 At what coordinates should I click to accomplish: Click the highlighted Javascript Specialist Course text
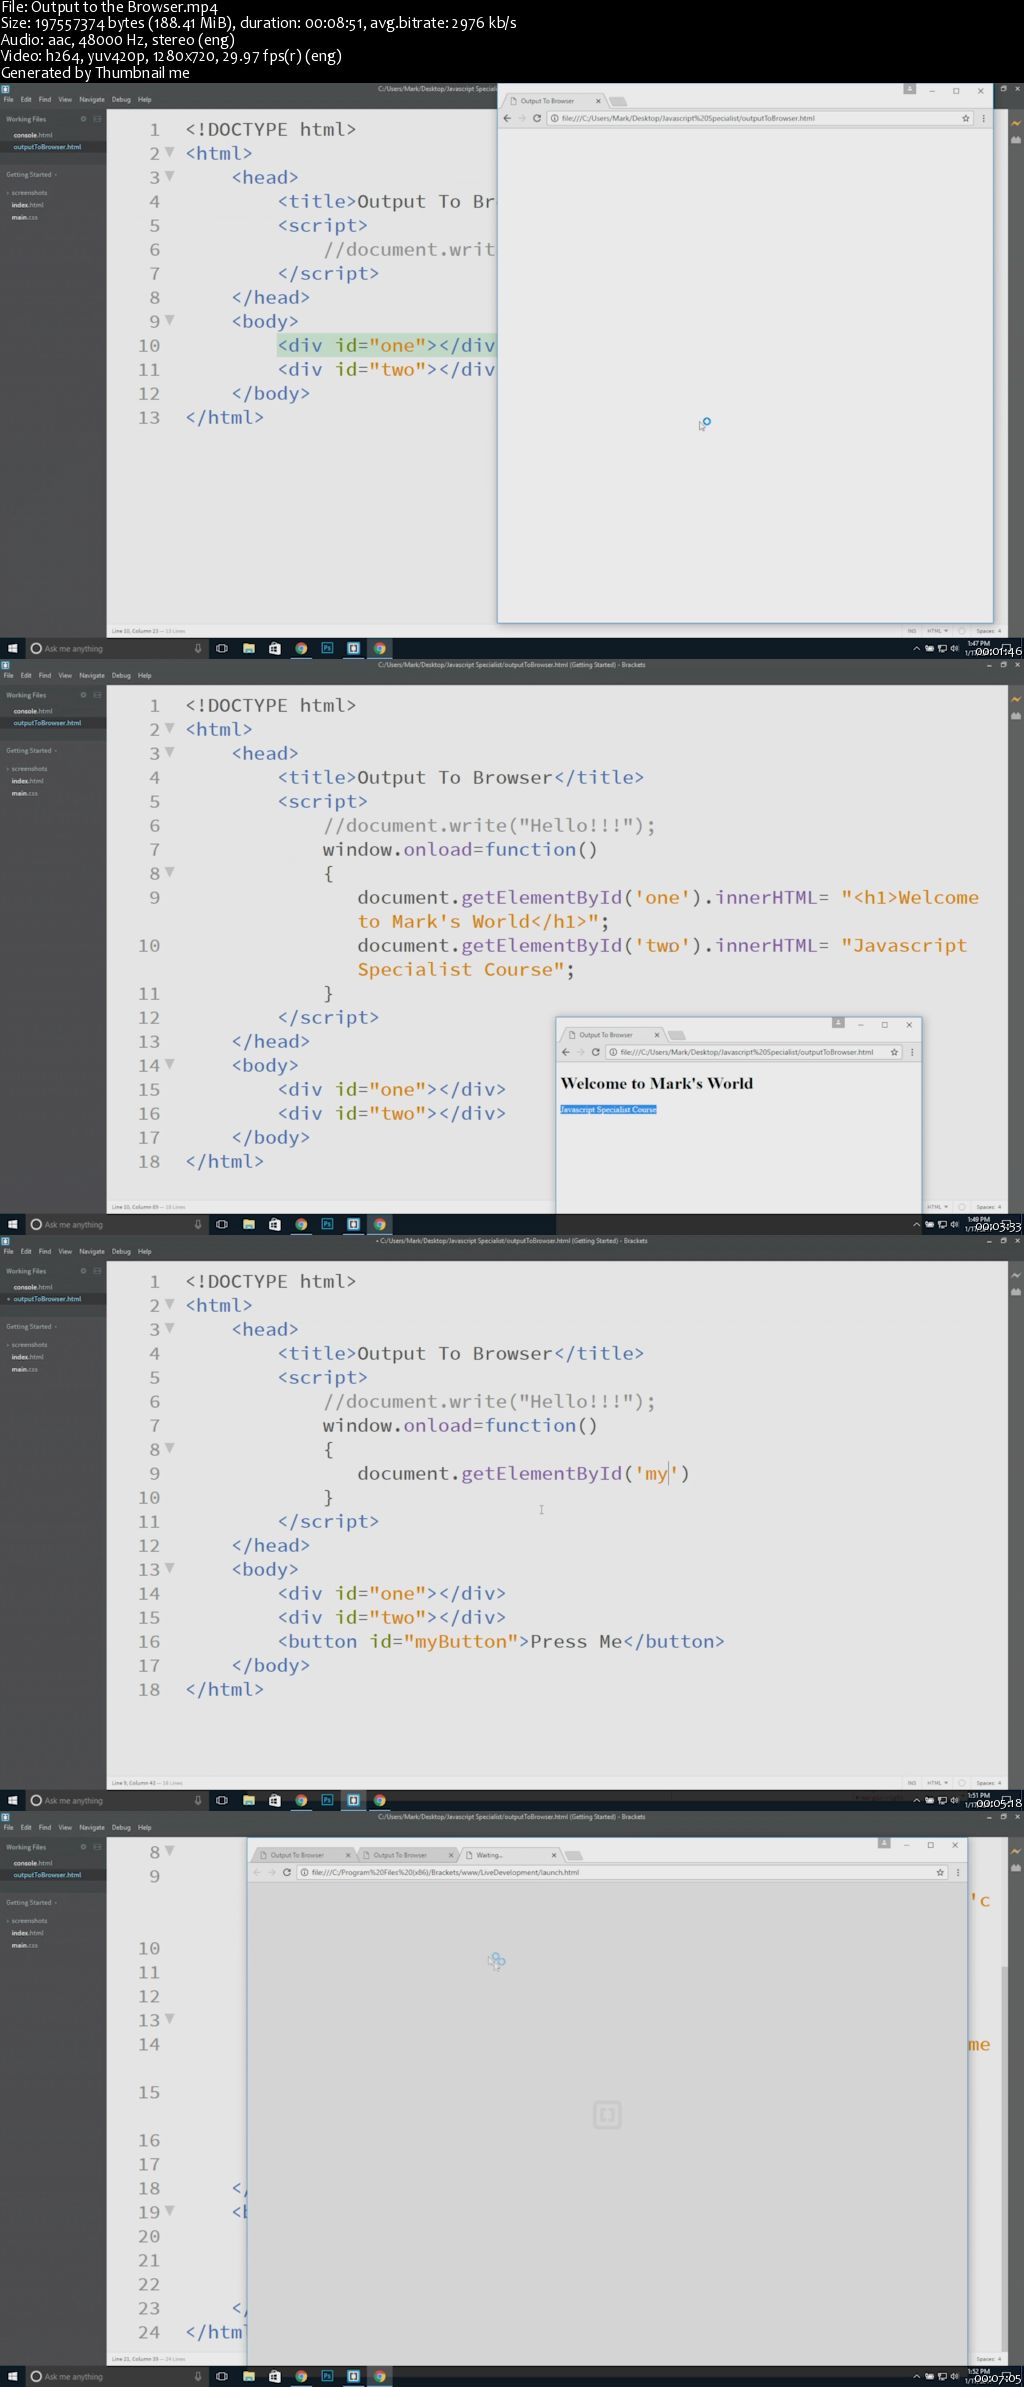608,1109
